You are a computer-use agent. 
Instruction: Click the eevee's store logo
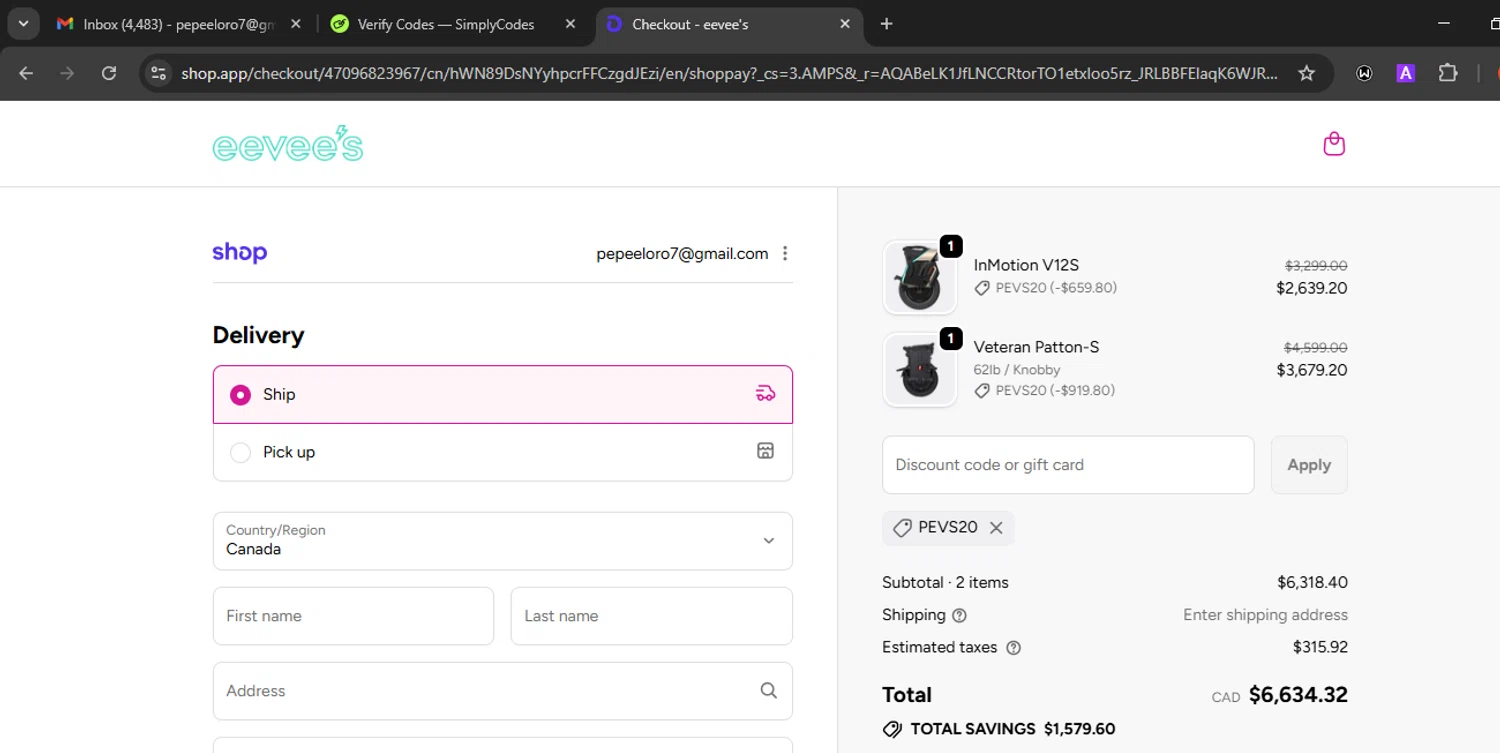pyautogui.click(x=288, y=144)
